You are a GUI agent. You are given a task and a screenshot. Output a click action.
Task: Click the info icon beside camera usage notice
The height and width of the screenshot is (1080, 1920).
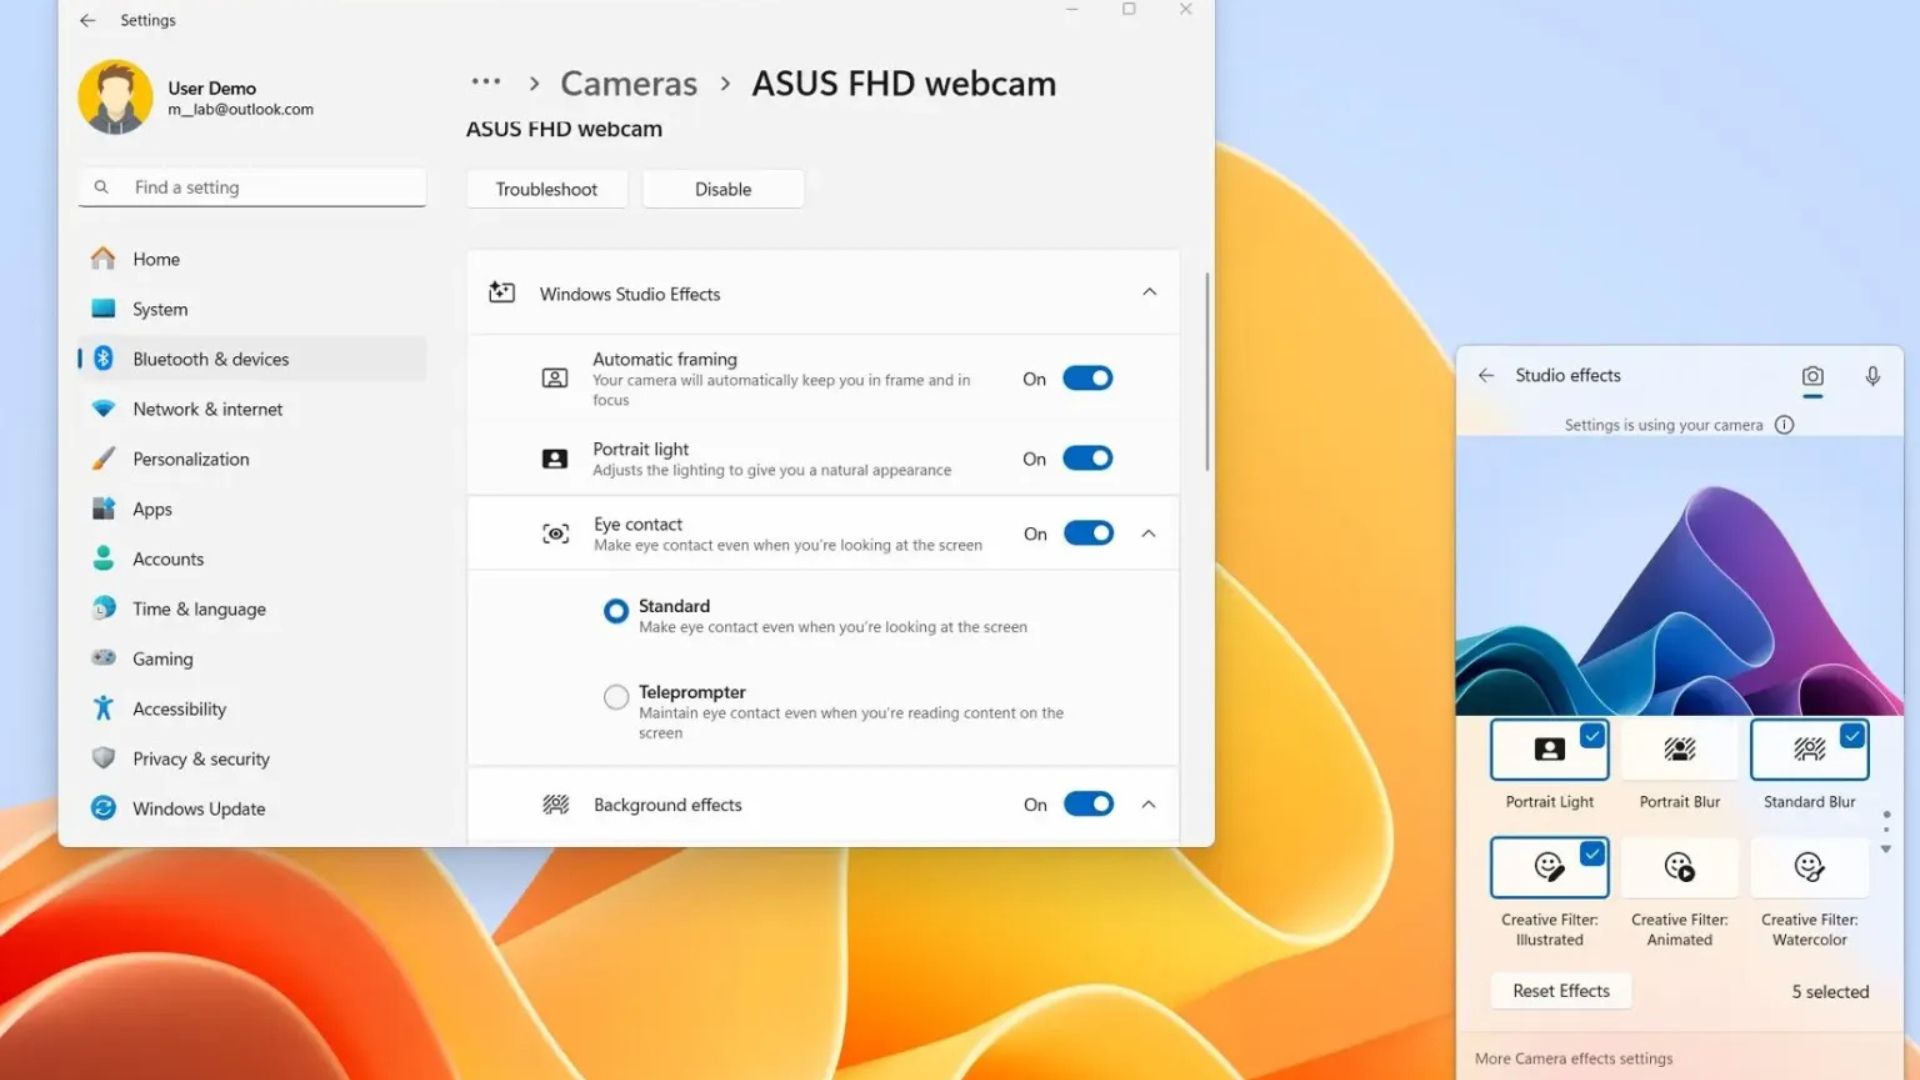click(1786, 424)
